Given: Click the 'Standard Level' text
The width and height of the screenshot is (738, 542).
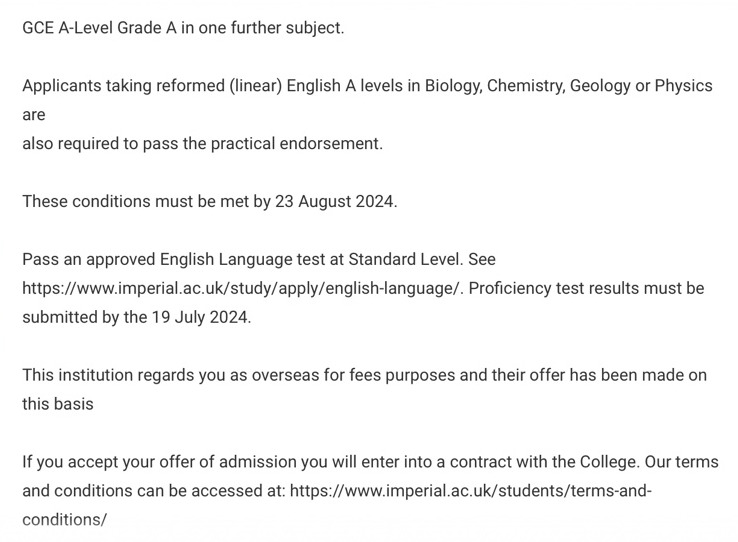Looking at the screenshot, I should coord(404,259).
